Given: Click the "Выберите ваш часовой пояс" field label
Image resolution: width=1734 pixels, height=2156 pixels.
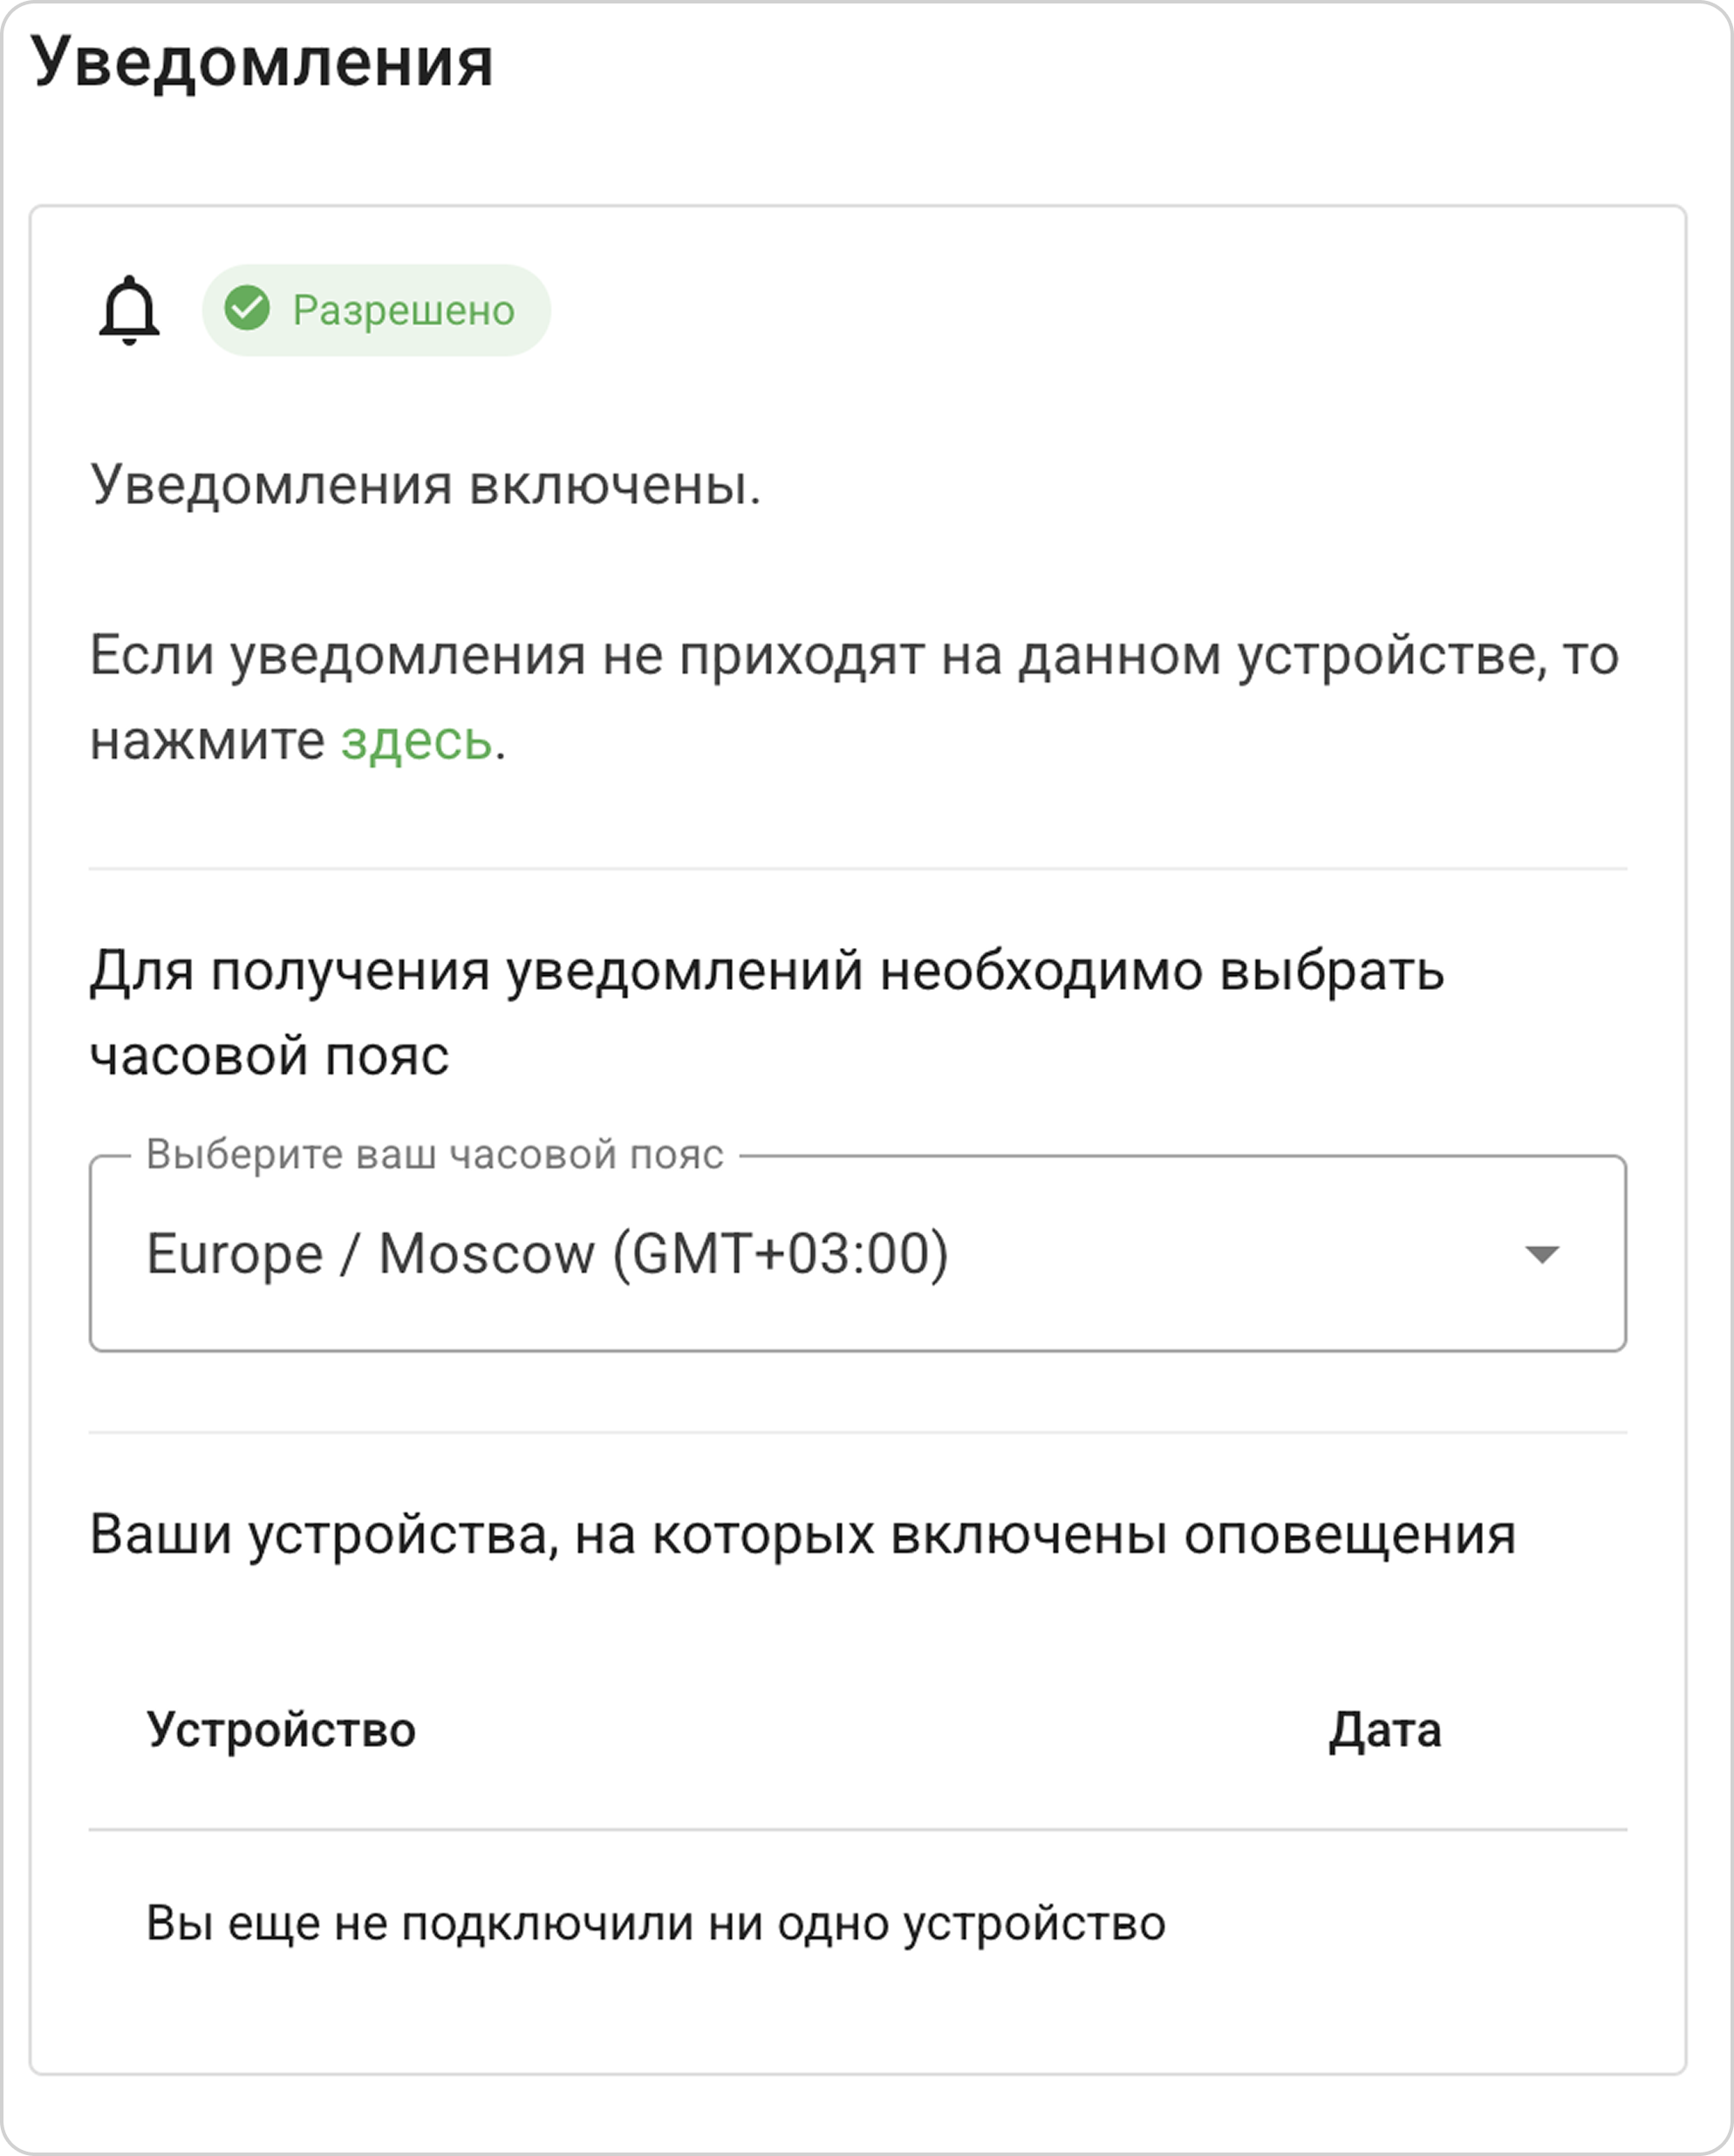Looking at the screenshot, I should 434,1155.
